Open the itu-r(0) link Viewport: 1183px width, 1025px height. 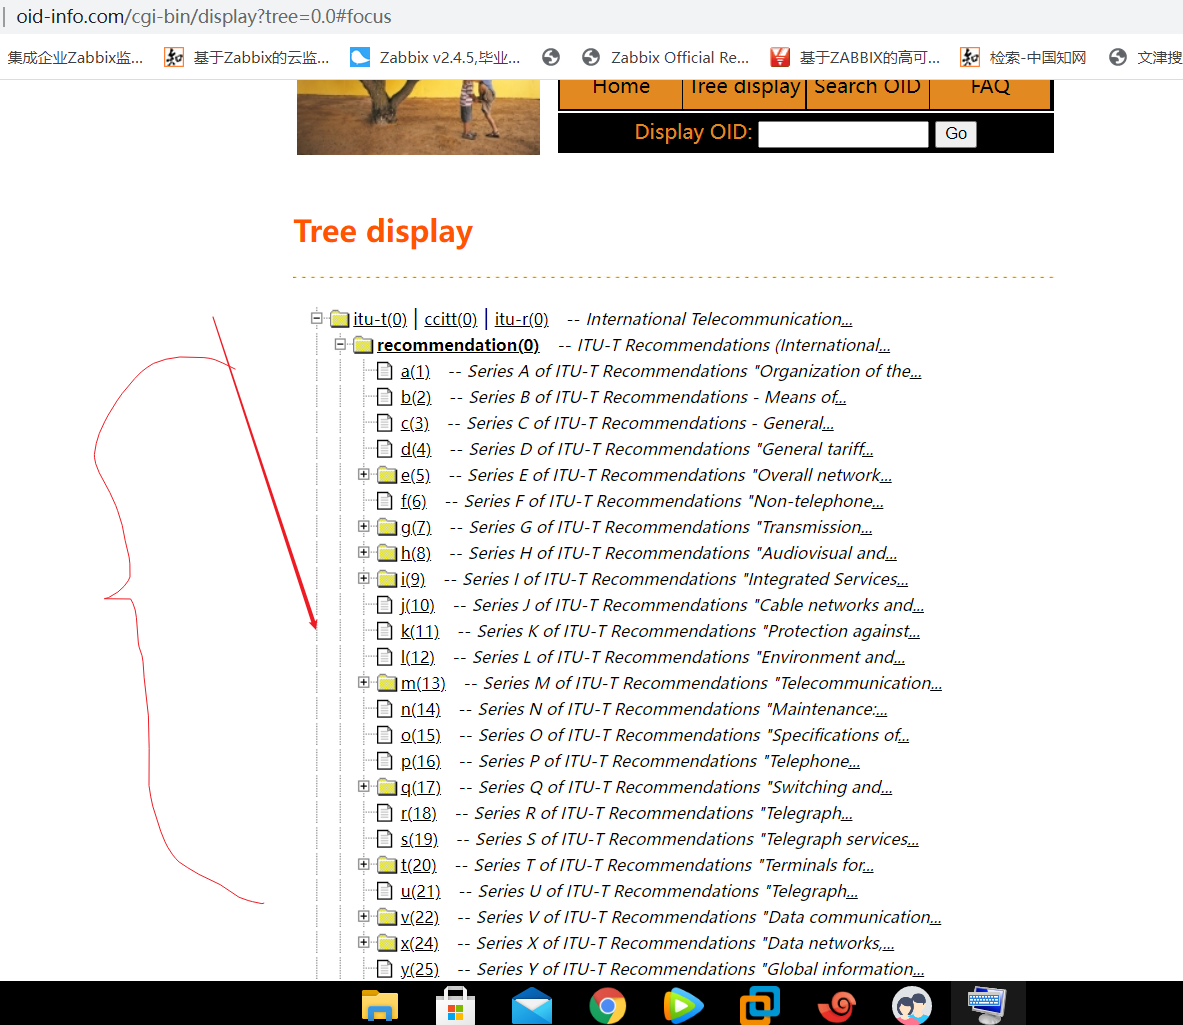click(x=521, y=319)
